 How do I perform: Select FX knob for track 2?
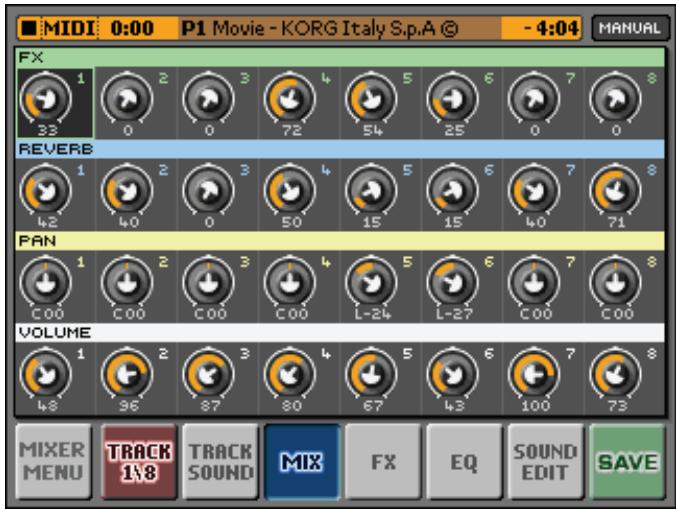[127, 99]
